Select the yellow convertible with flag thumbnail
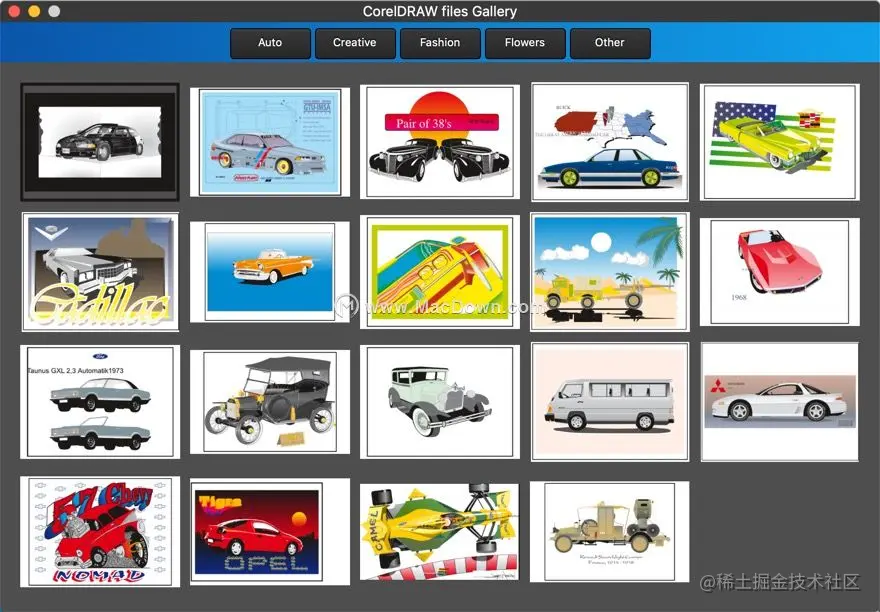Screen dimensions: 880x612 [780, 142]
